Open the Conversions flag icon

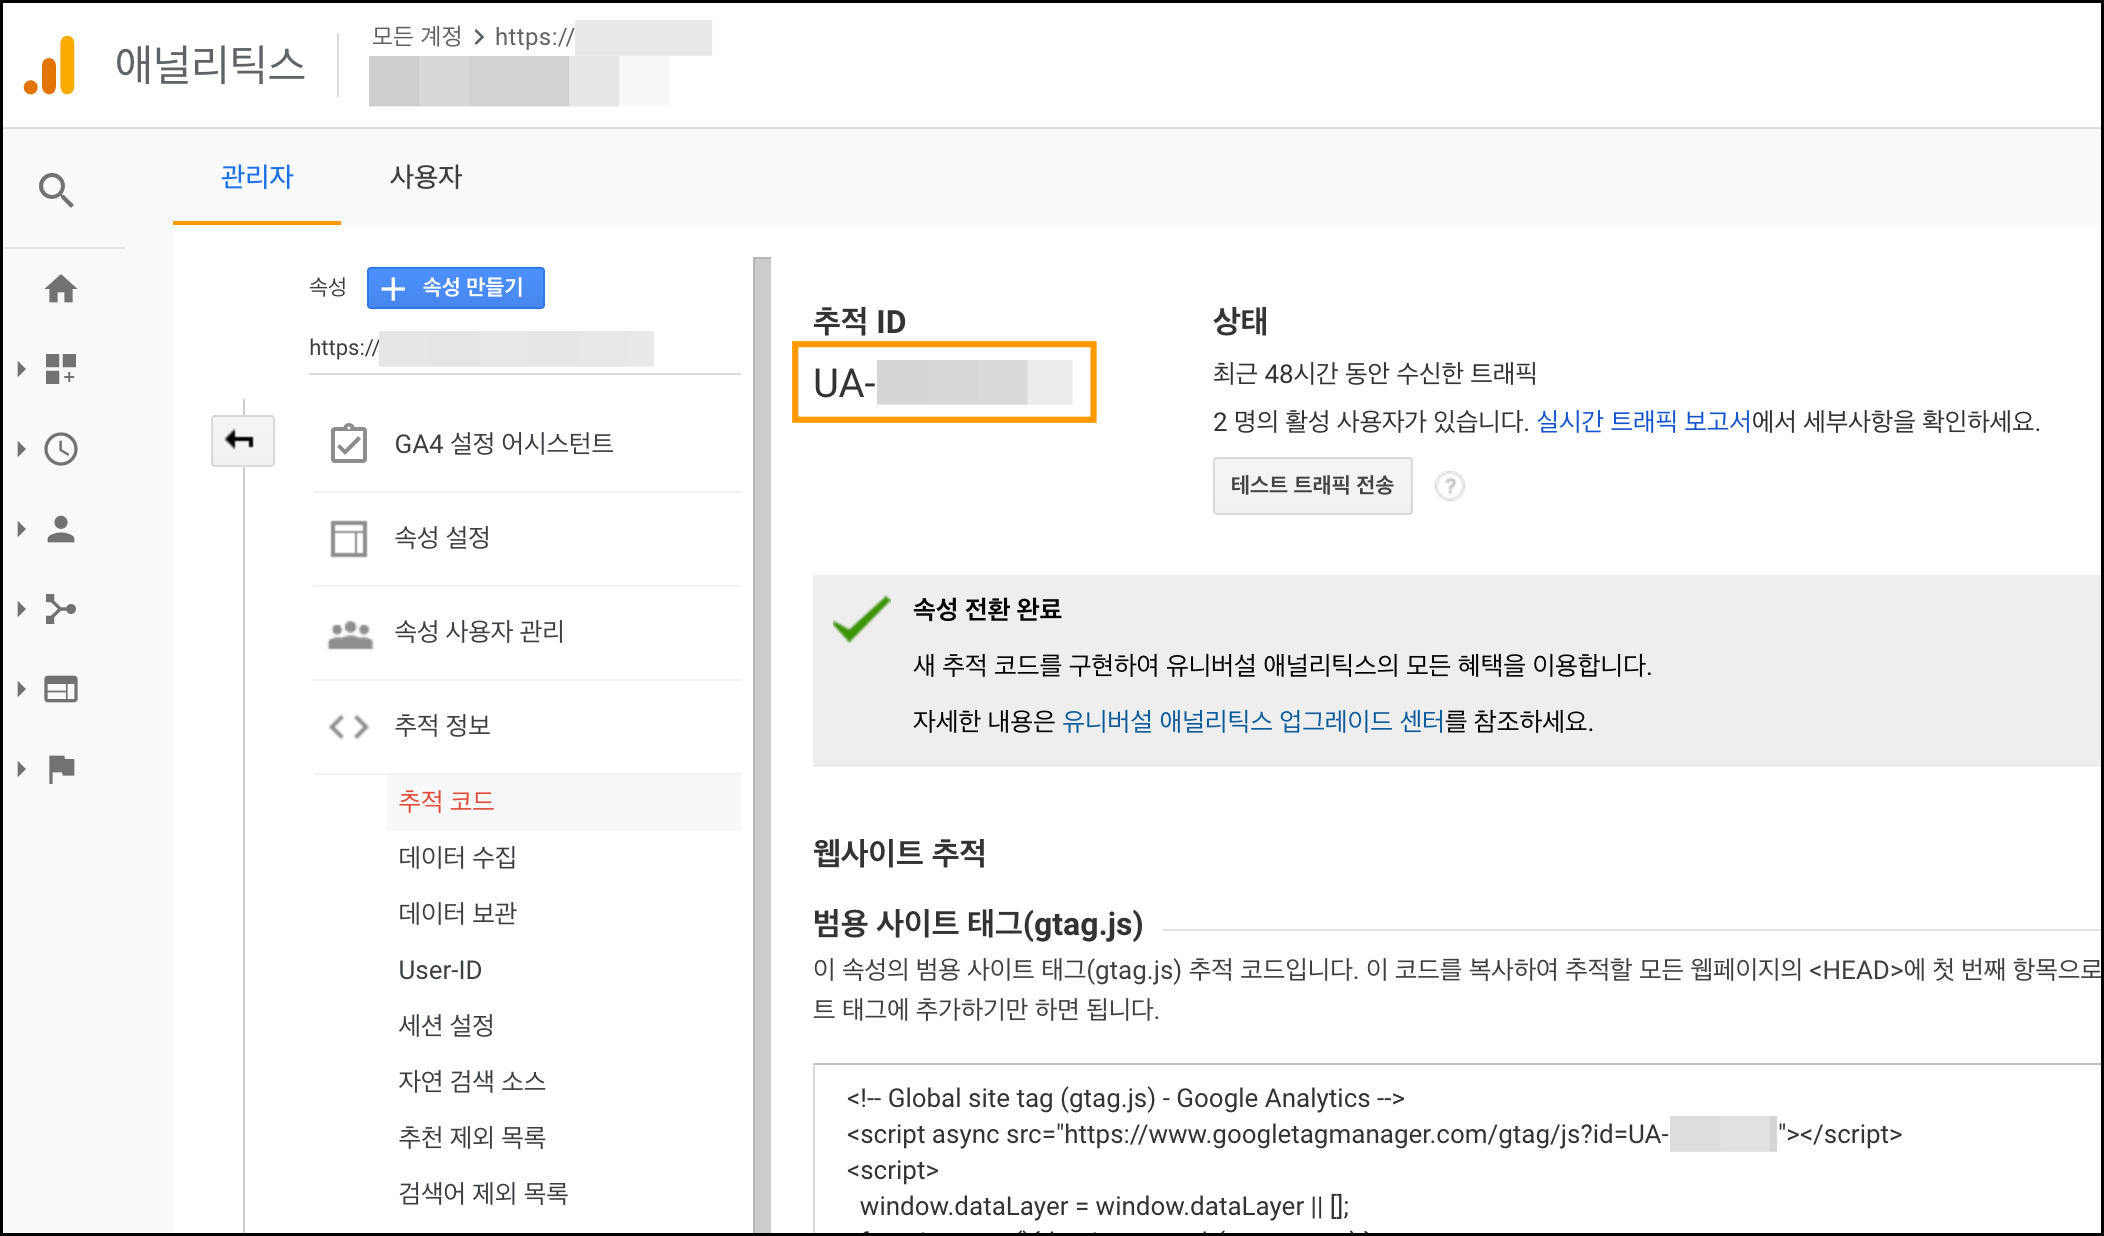(61, 769)
